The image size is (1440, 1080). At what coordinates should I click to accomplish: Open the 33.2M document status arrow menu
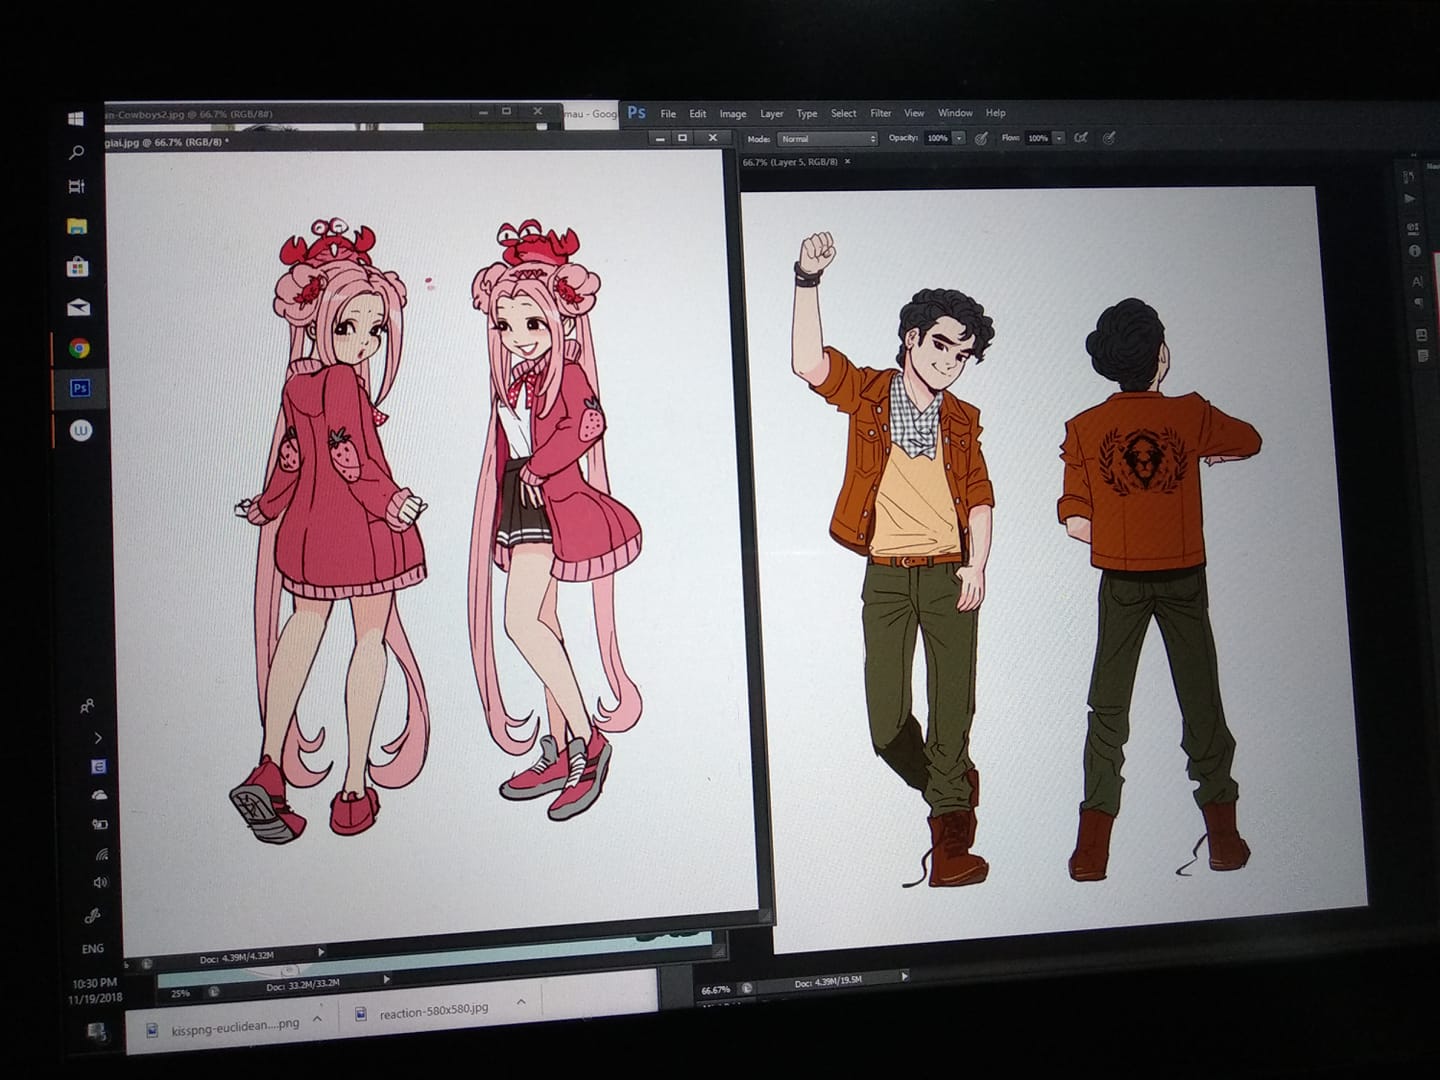(x=387, y=980)
